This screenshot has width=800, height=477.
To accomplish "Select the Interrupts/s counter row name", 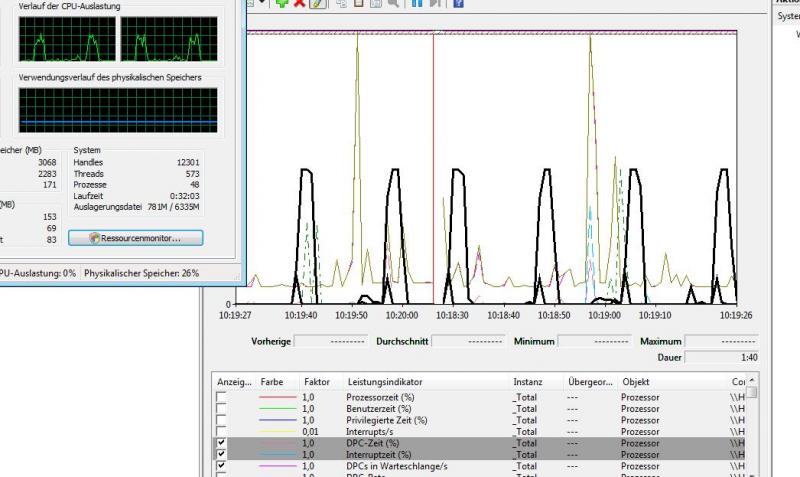I will point(369,432).
